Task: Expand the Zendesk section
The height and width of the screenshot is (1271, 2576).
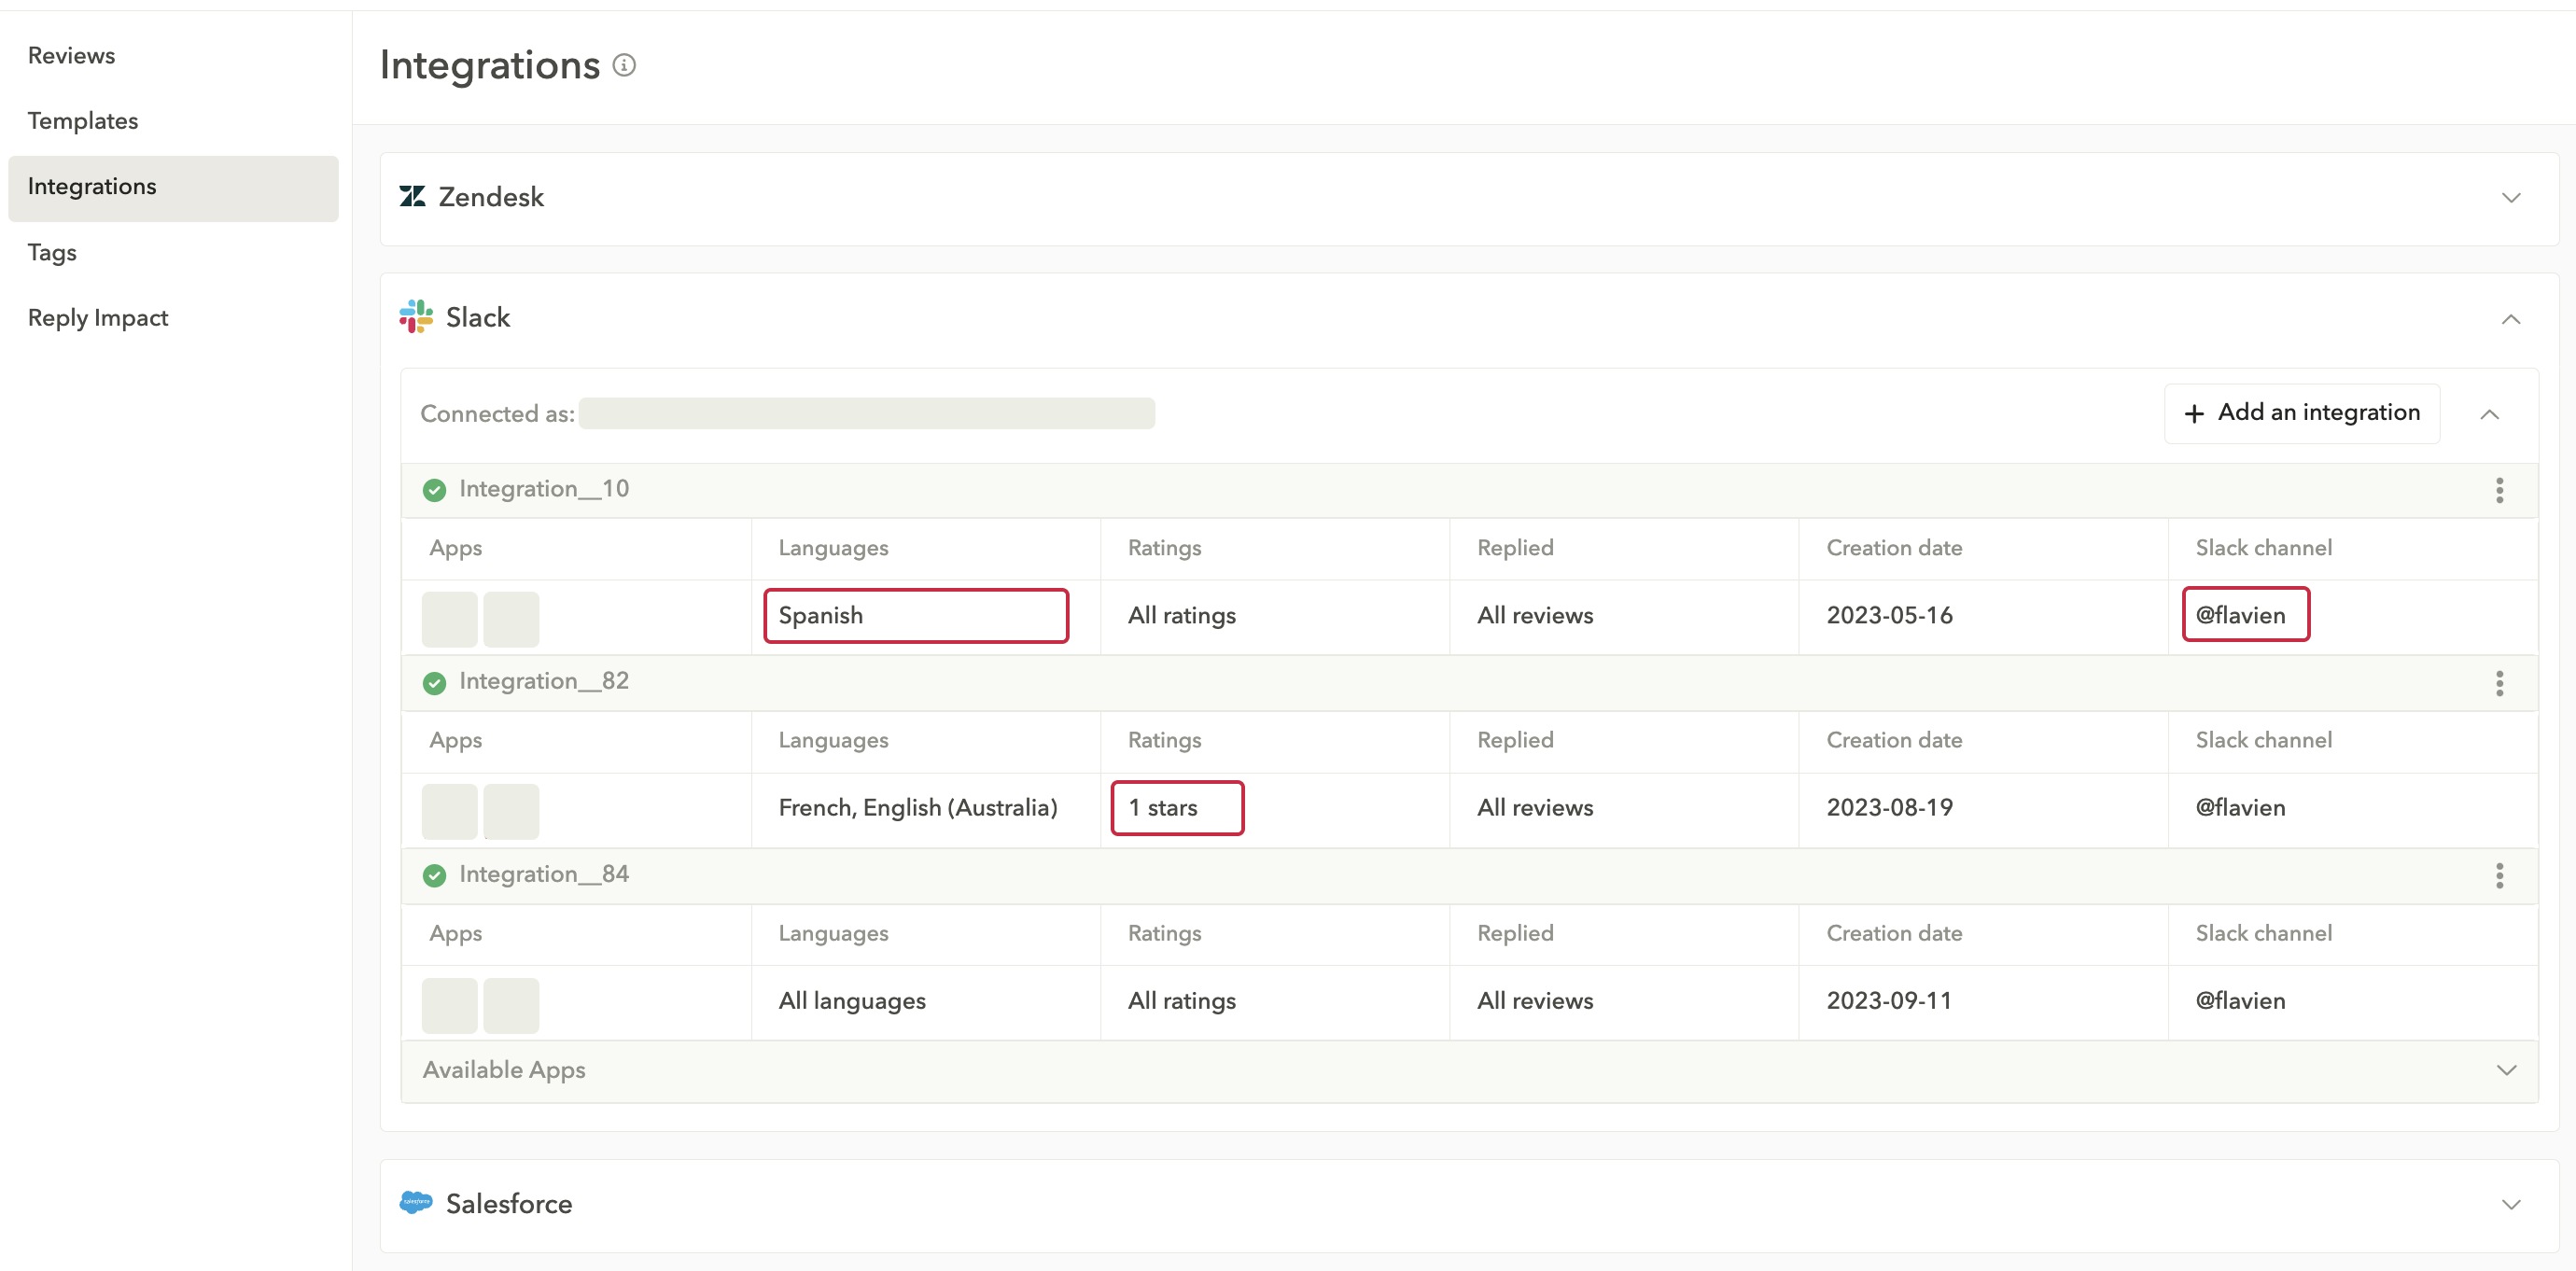Action: click(x=2511, y=196)
